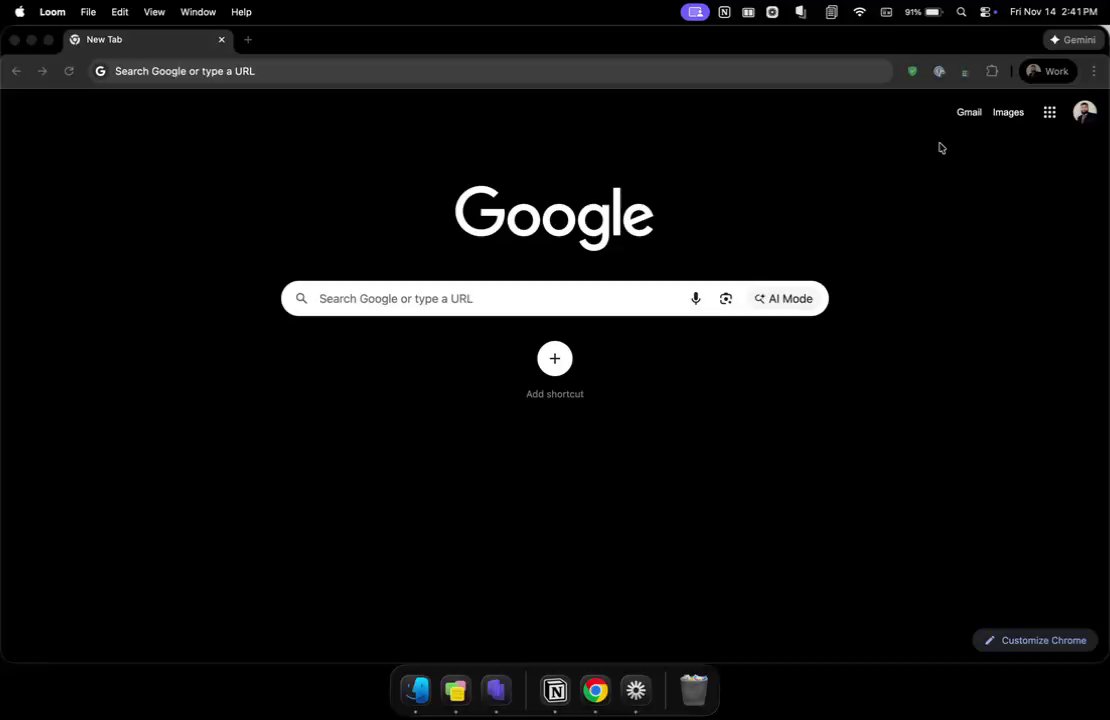This screenshot has height=720, width=1110.
Task: Open the View menu
Action: pyautogui.click(x=154, y=12)
